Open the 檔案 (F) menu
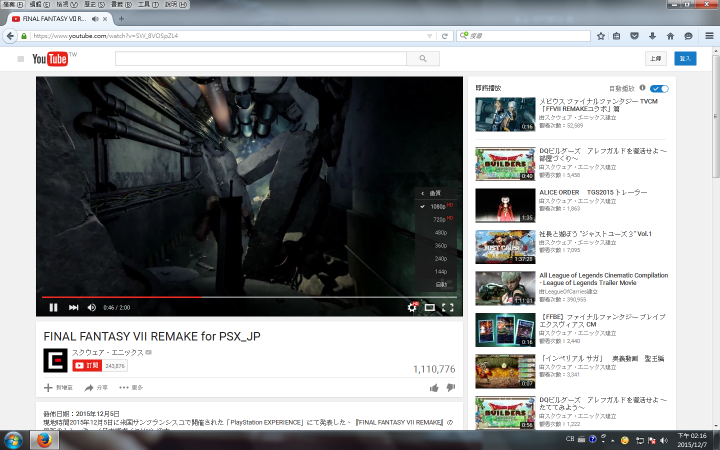The height and width of the screenshot is (450, 720). coord(13,5)
